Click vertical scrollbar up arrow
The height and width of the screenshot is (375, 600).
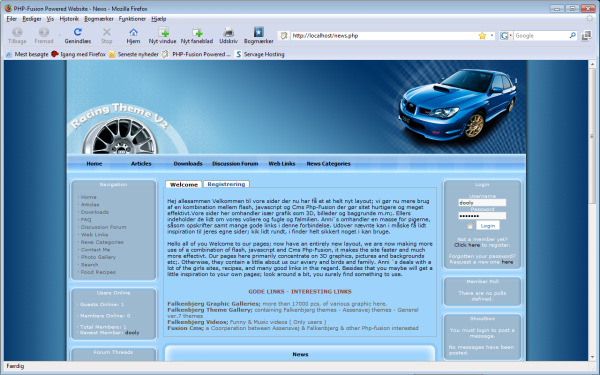592,64
